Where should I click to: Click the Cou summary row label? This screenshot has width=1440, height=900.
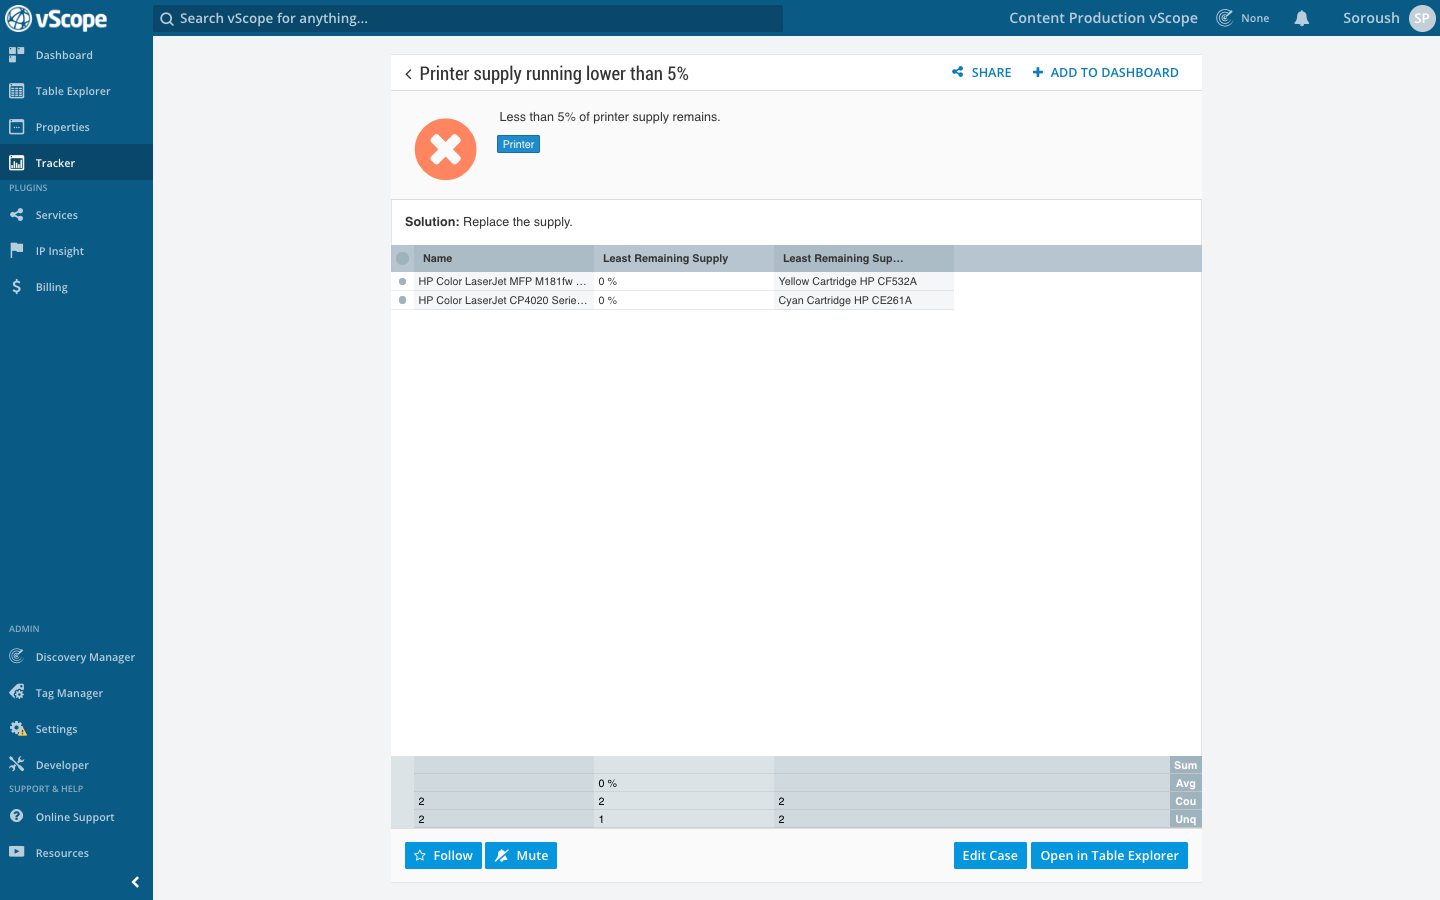[x=1185, y=801]
